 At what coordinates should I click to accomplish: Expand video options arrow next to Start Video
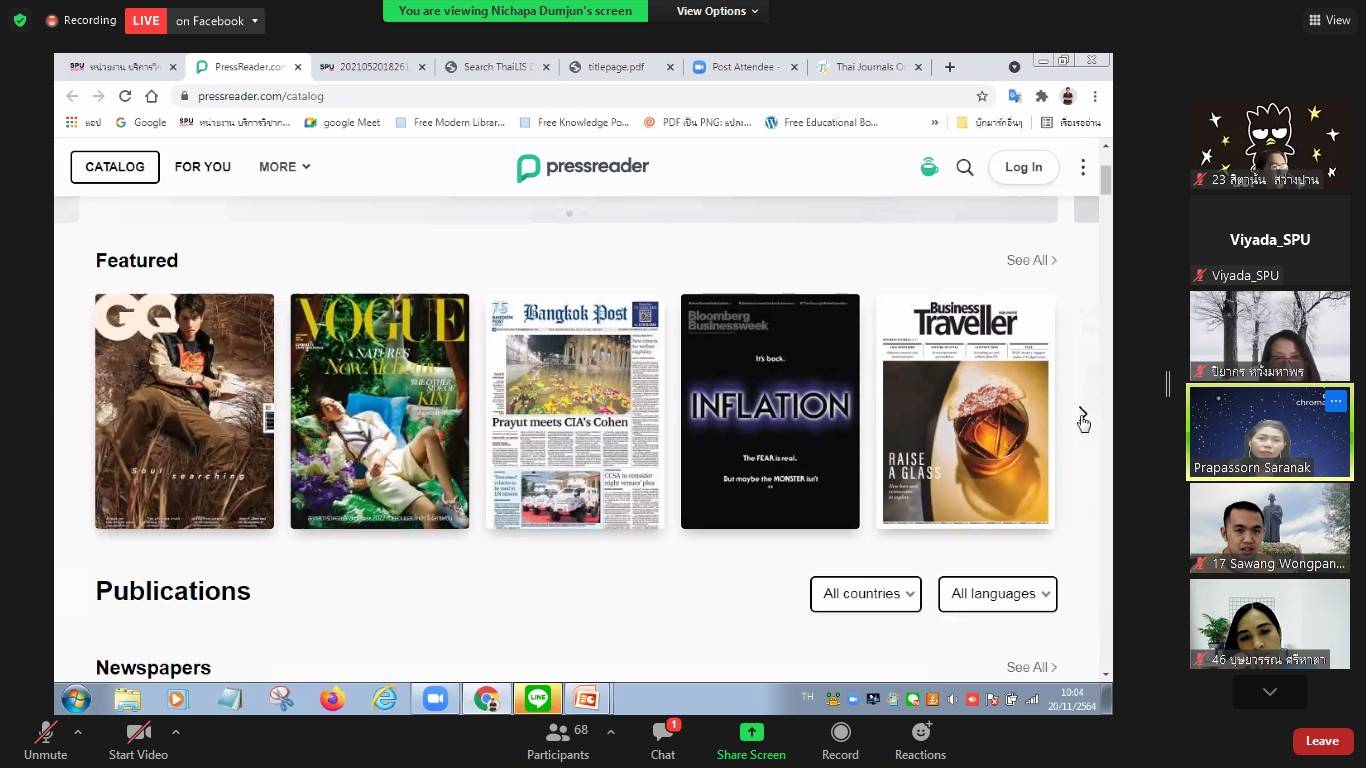(176, 732)
